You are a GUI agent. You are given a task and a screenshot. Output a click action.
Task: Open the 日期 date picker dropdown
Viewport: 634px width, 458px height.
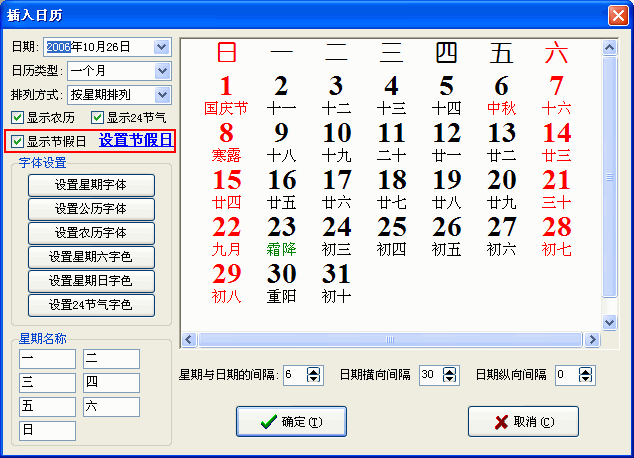162,47
